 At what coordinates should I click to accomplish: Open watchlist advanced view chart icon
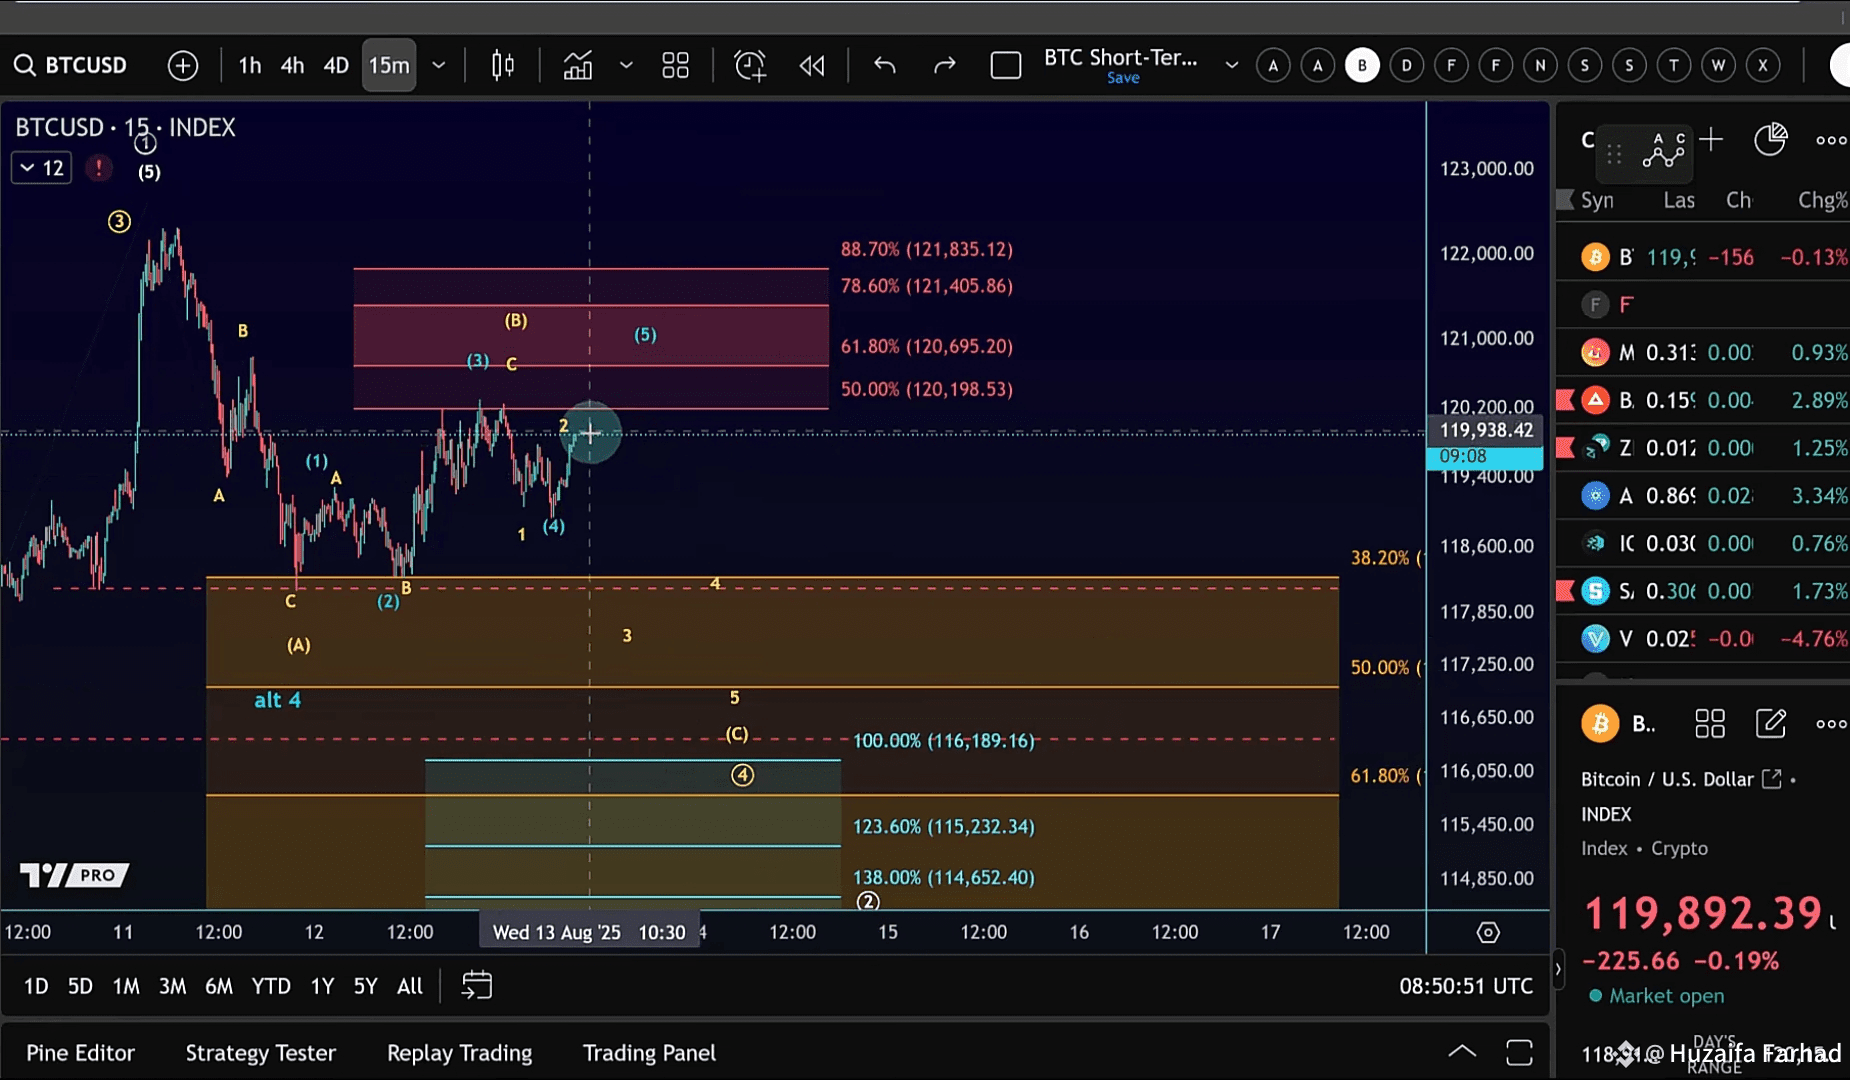tap(1662, 149)
